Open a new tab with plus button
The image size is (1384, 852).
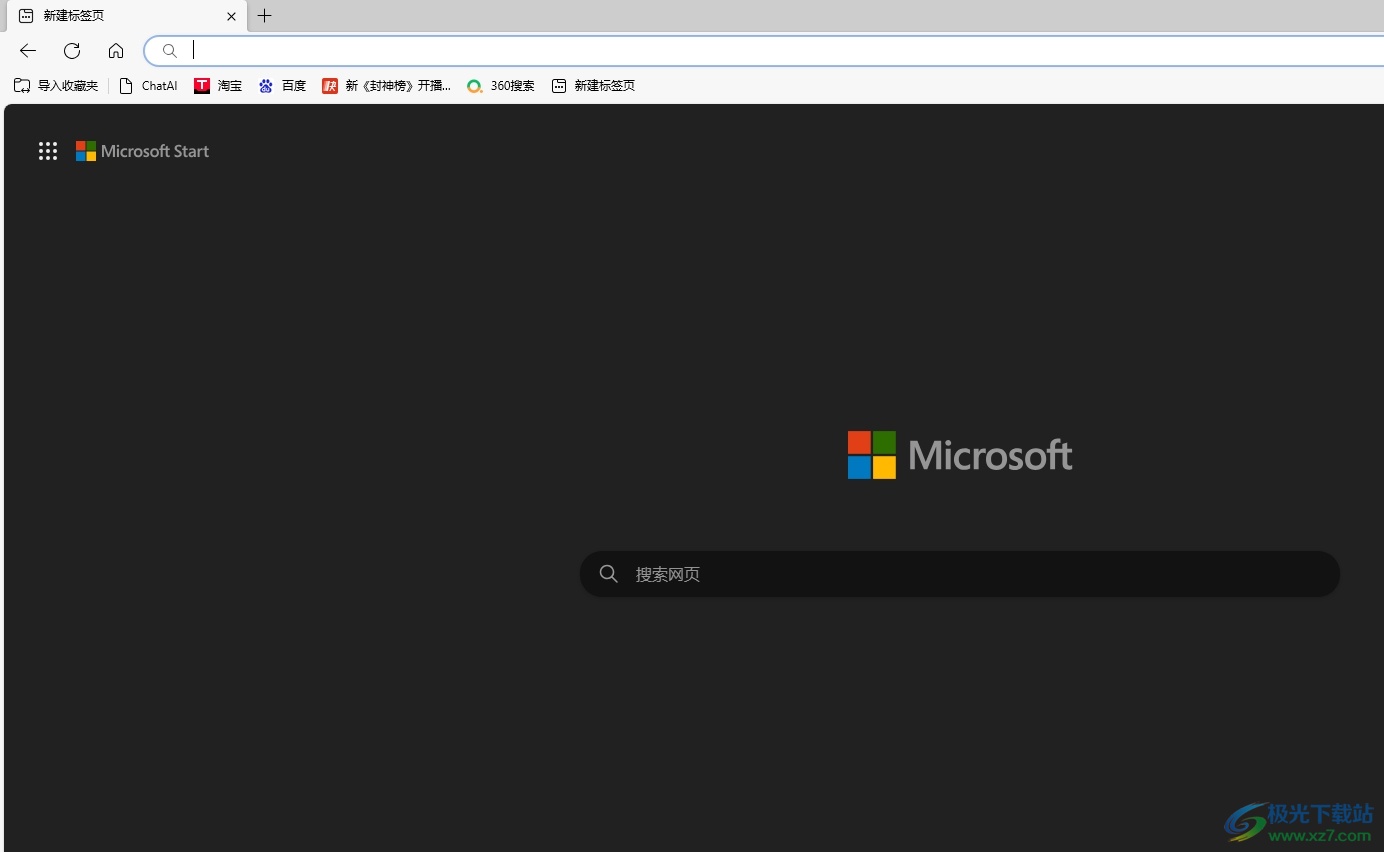pos(264,16)
